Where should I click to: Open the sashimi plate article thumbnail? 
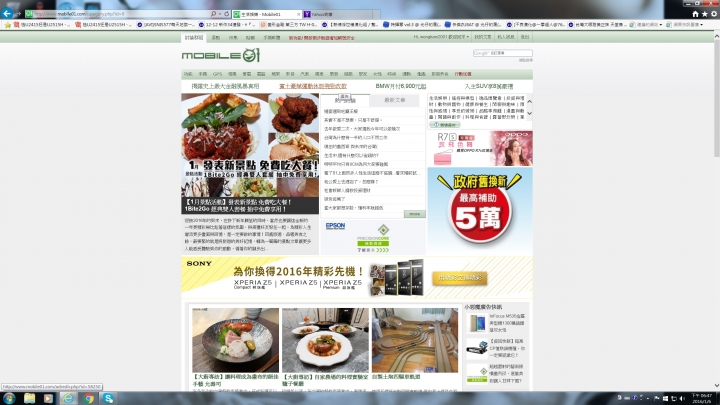click(235, 340)
